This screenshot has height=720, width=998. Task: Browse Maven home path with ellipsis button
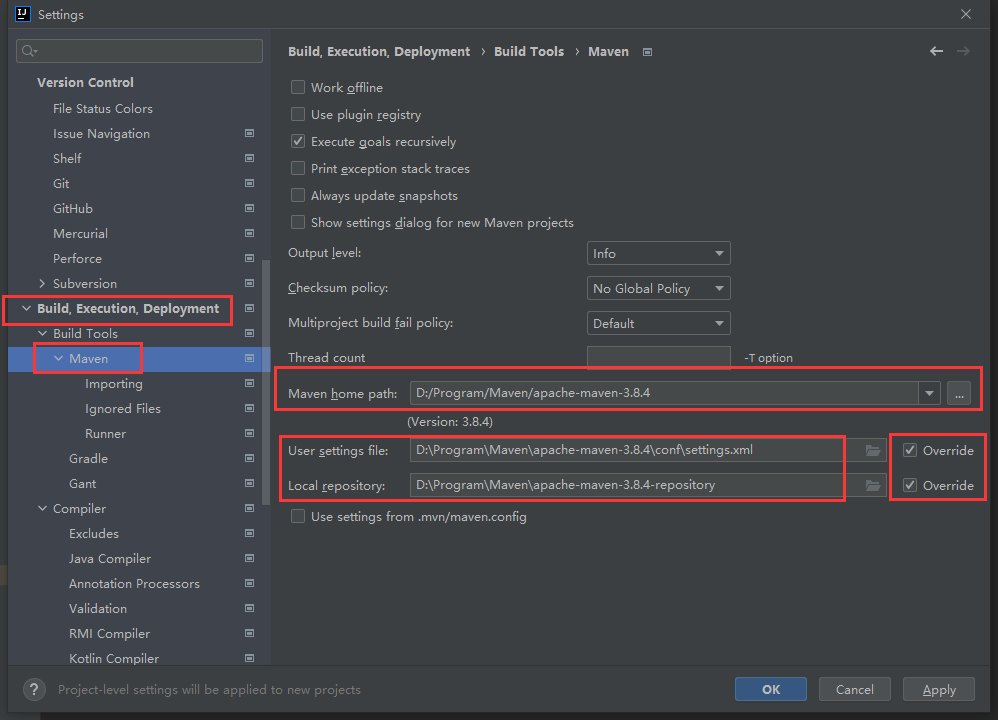959,393
